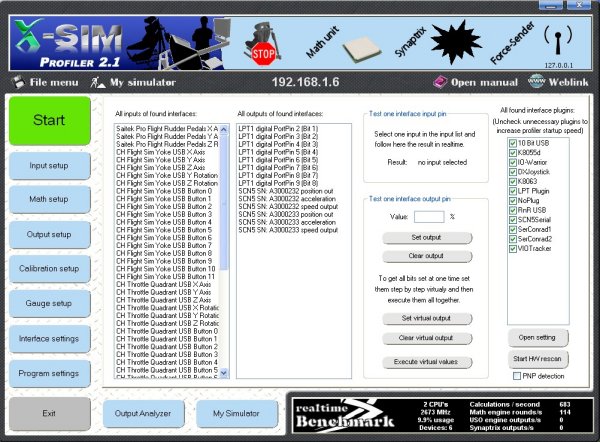This screenshot has width=600, height=442.
Task: Uncheck the SerConrad1 plugin
Action: (513, 229)
